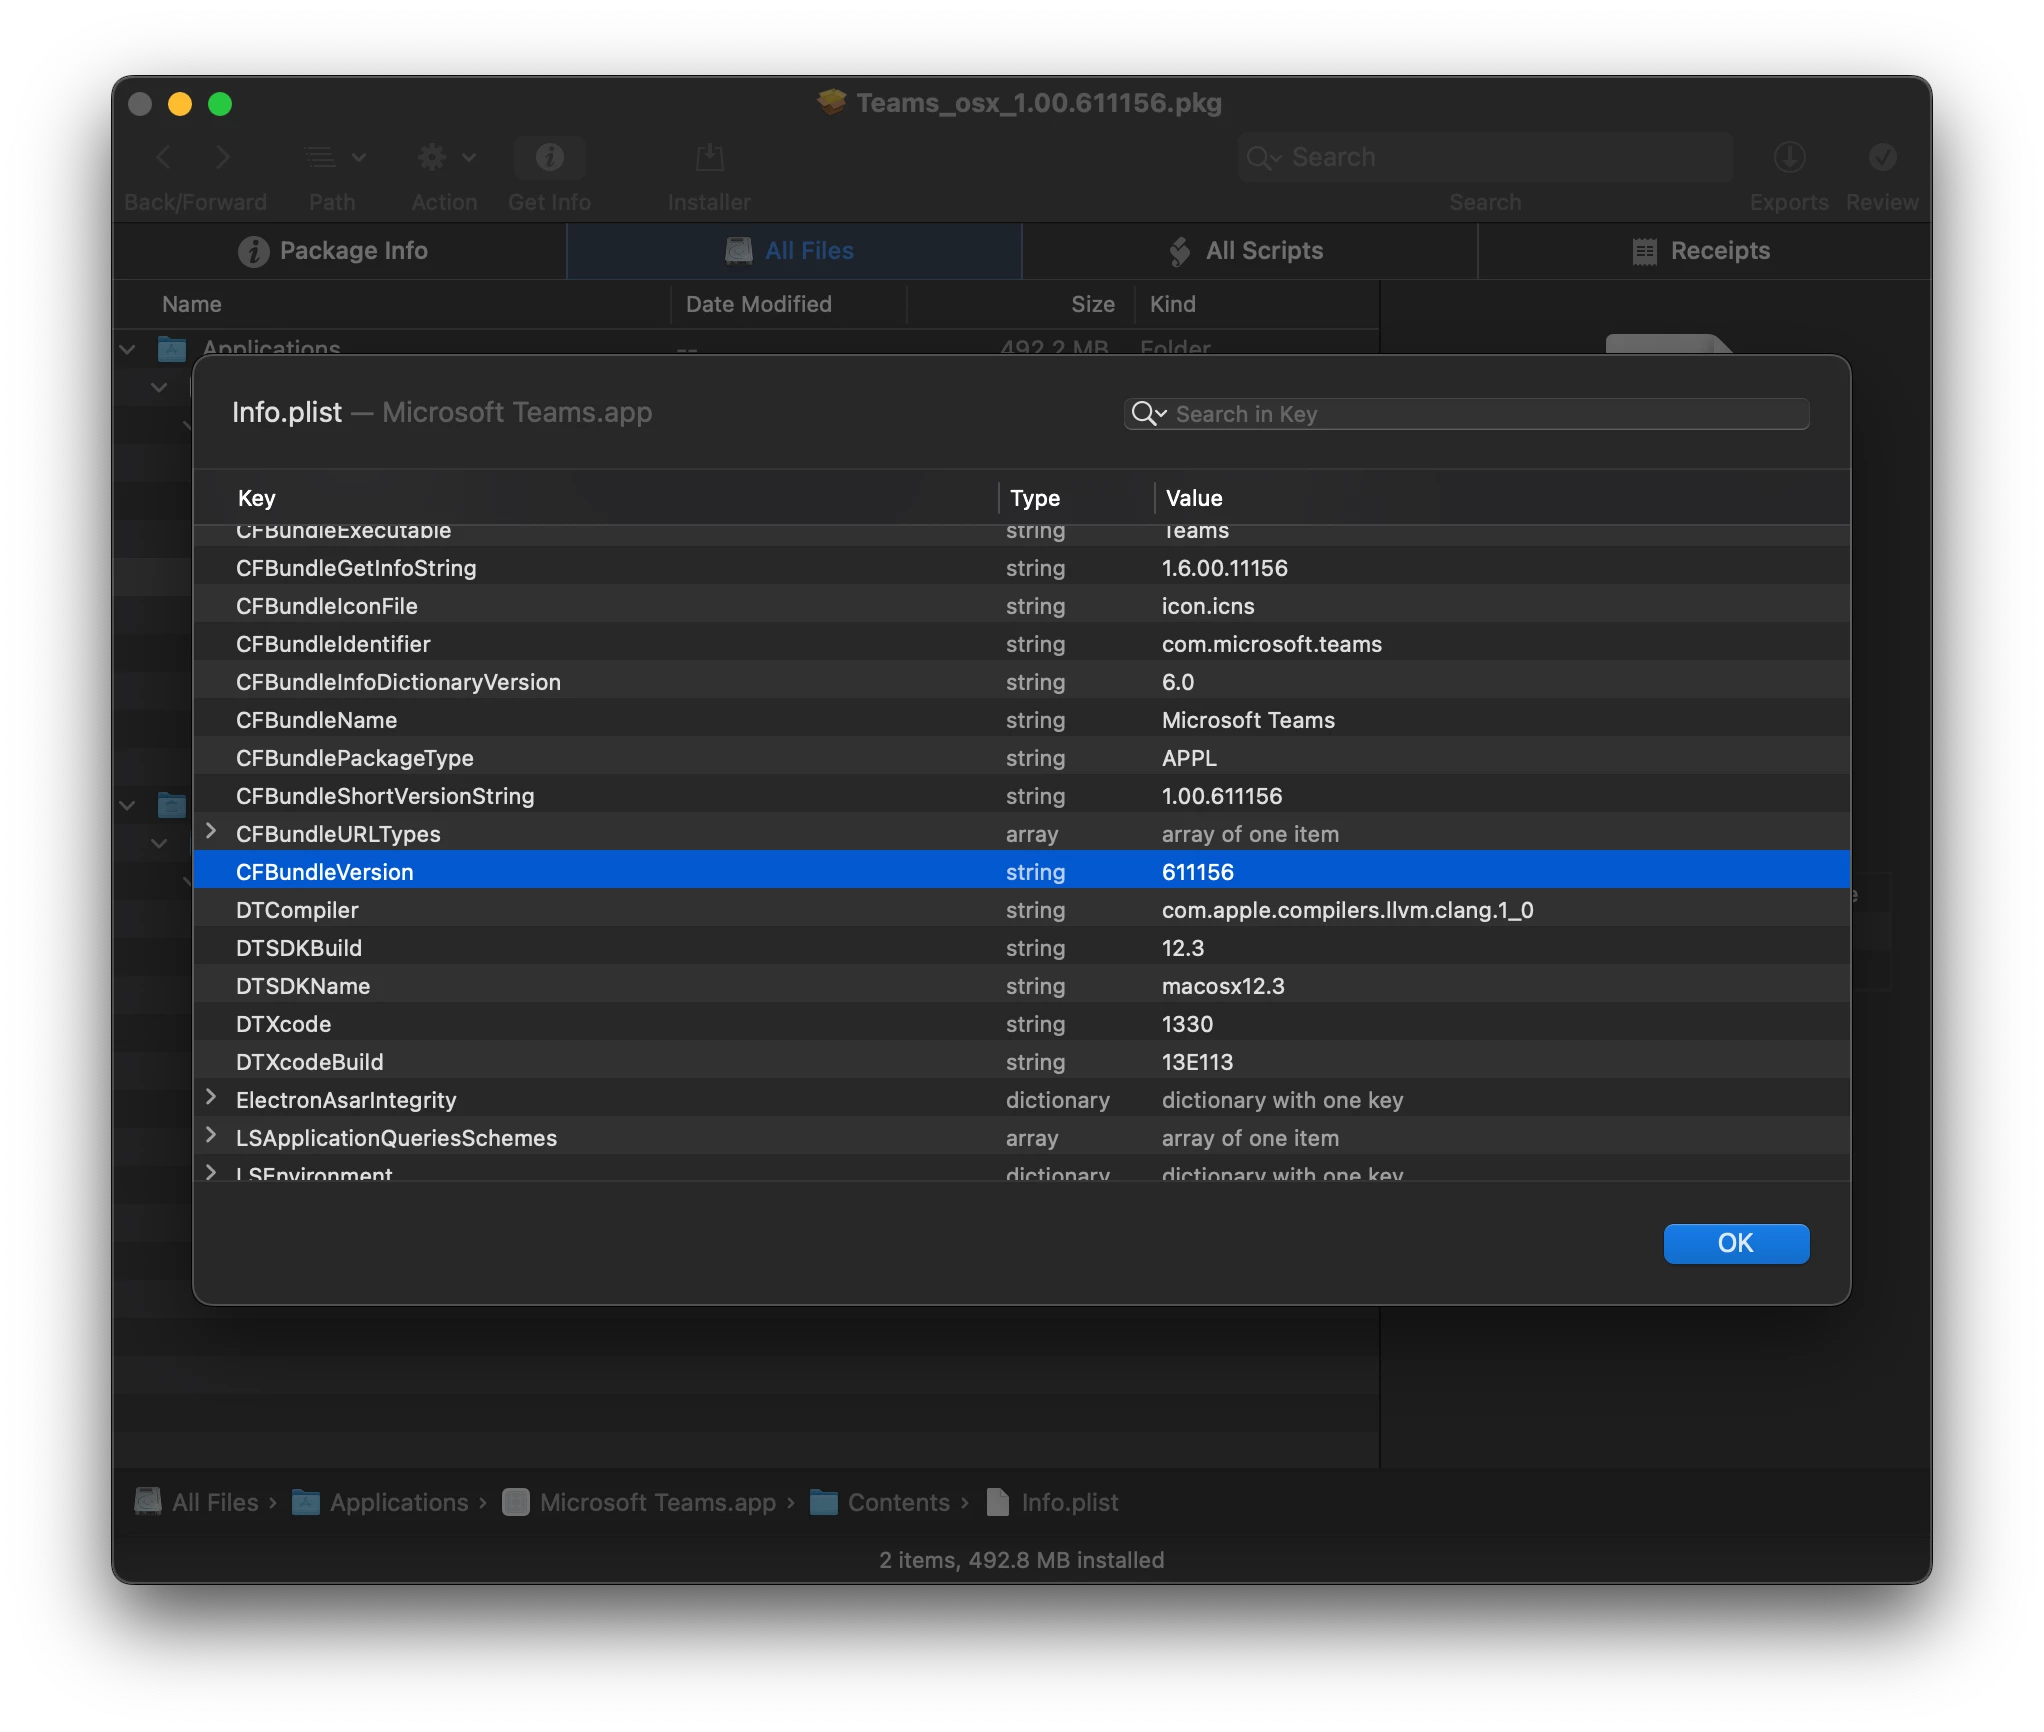Select the CFBundleGetInfoString row
Viewport: 2044px width, 1732px height.
pos(1021,568)
